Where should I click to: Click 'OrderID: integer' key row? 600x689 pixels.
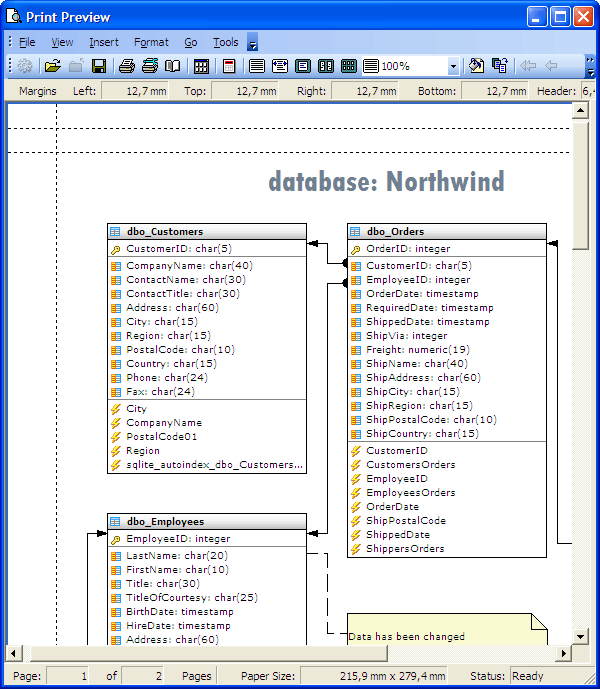tap(447, 249)
